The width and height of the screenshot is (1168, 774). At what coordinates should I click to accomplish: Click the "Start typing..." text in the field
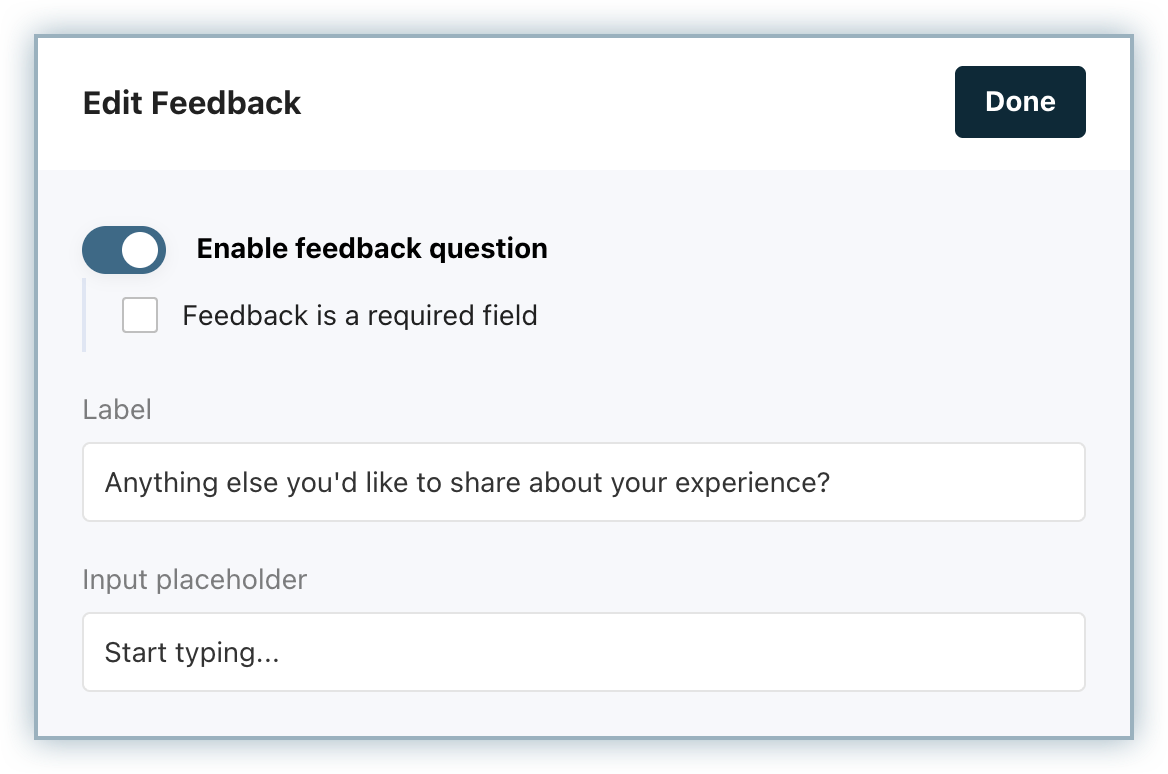coord(192,653)
